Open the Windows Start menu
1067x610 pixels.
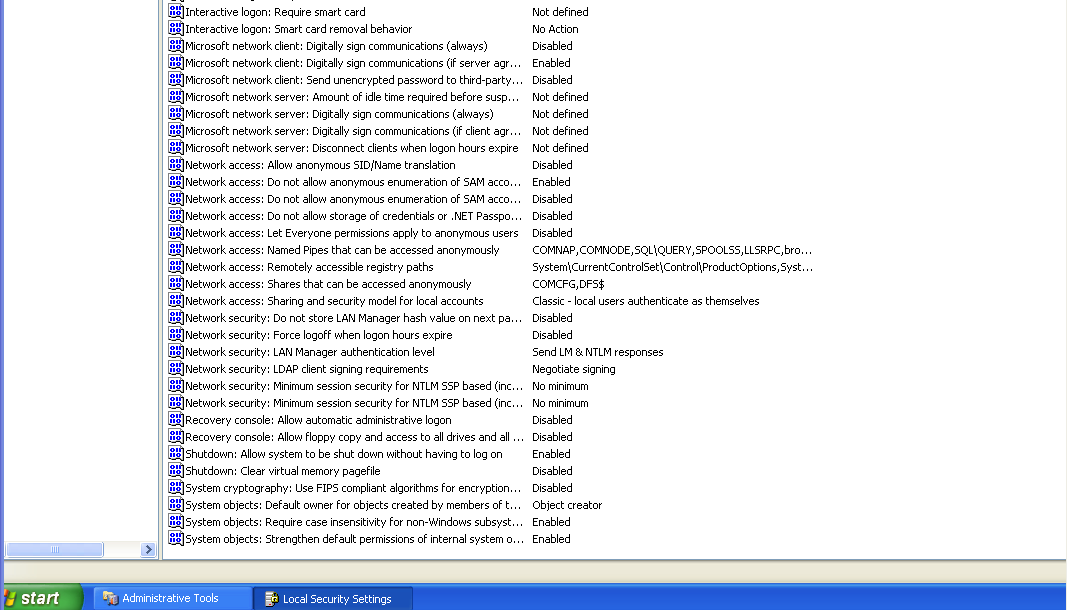[x=42, y=598]
